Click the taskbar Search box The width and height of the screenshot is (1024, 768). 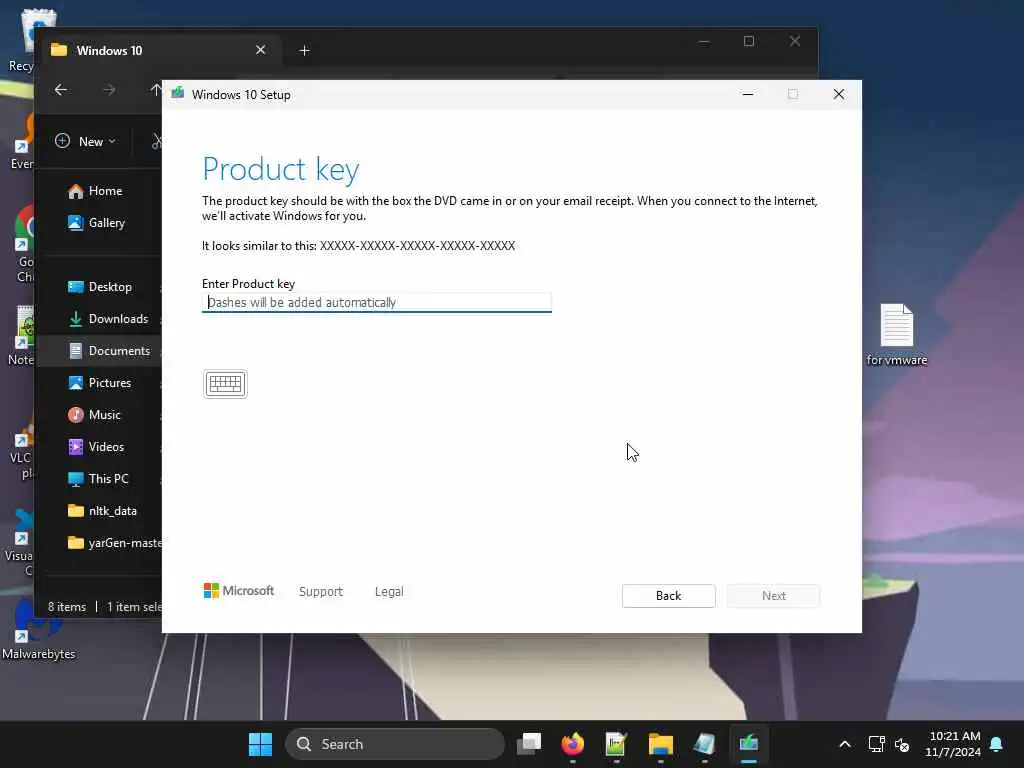[395, 744]
